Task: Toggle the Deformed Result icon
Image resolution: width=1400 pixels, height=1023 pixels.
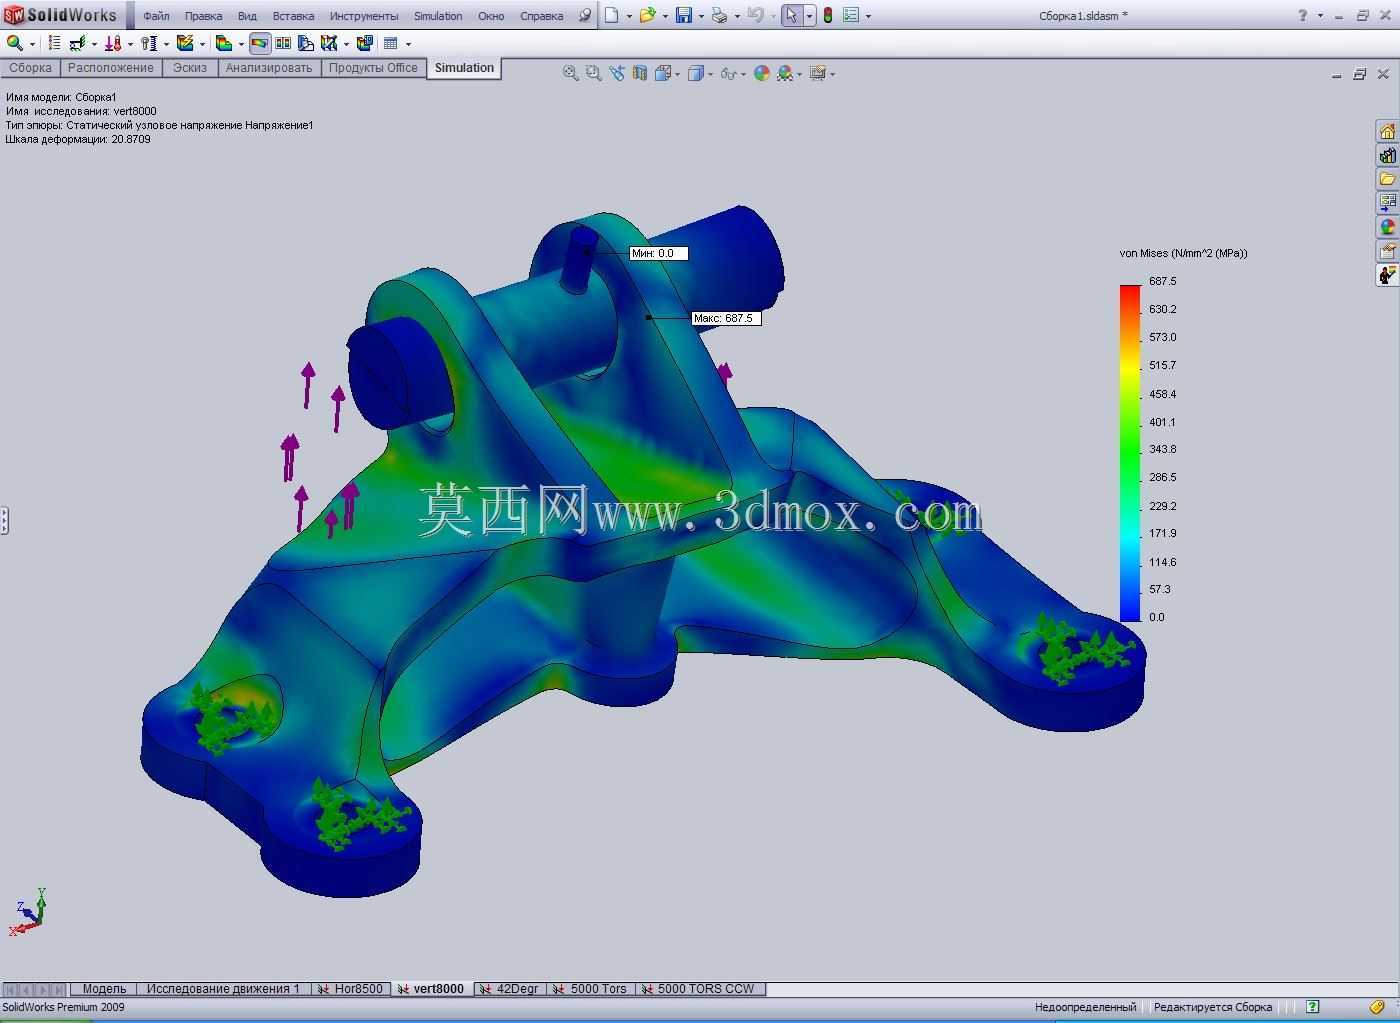Action: pyautogui.click(x=260, y=43)
